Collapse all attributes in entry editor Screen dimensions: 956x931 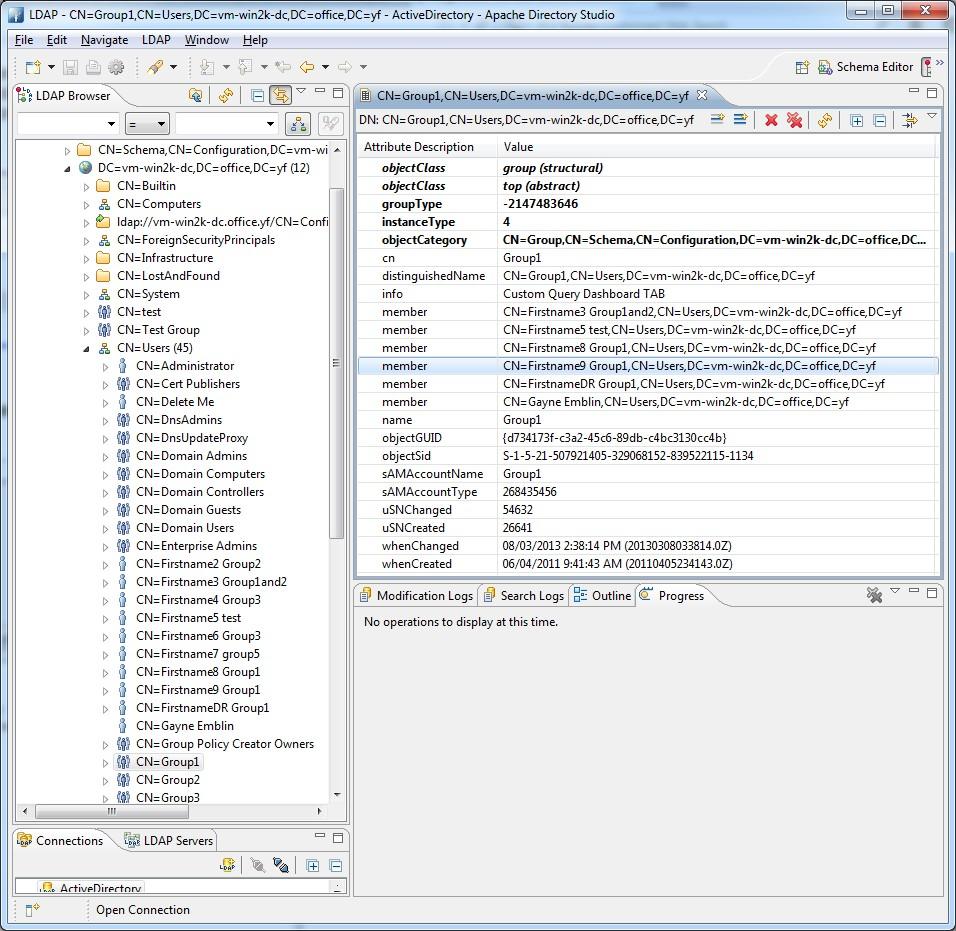tap(880, 120)
